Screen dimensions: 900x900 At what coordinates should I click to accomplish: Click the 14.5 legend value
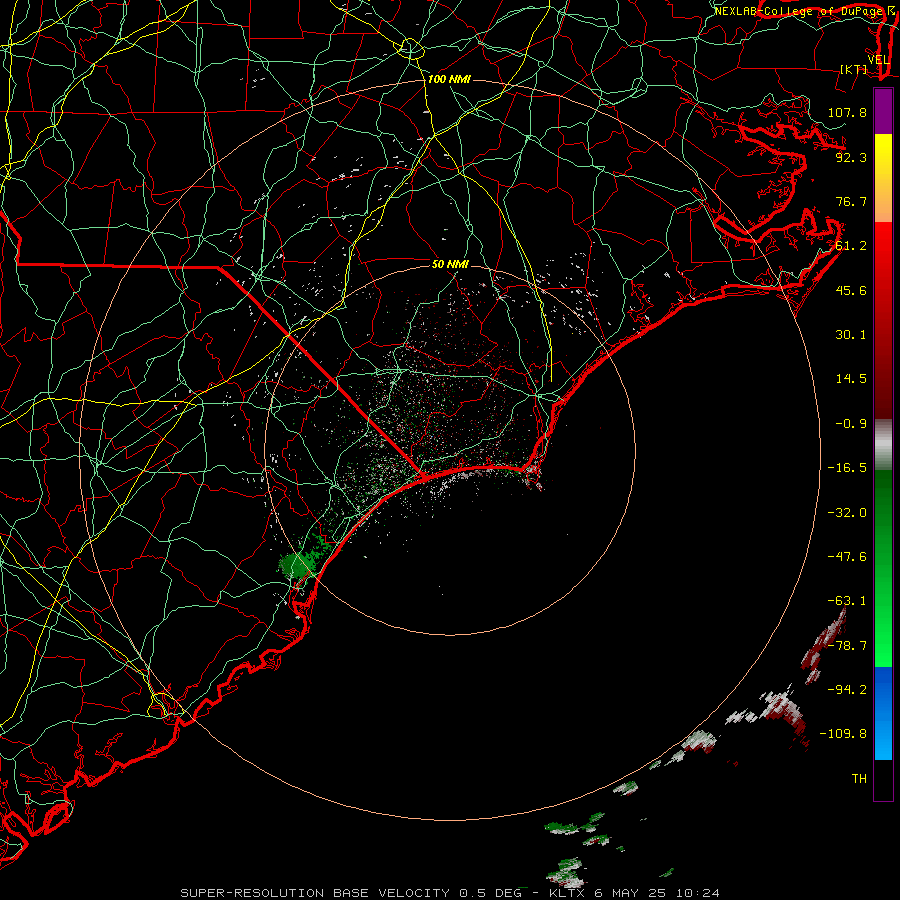click(851, 379)
